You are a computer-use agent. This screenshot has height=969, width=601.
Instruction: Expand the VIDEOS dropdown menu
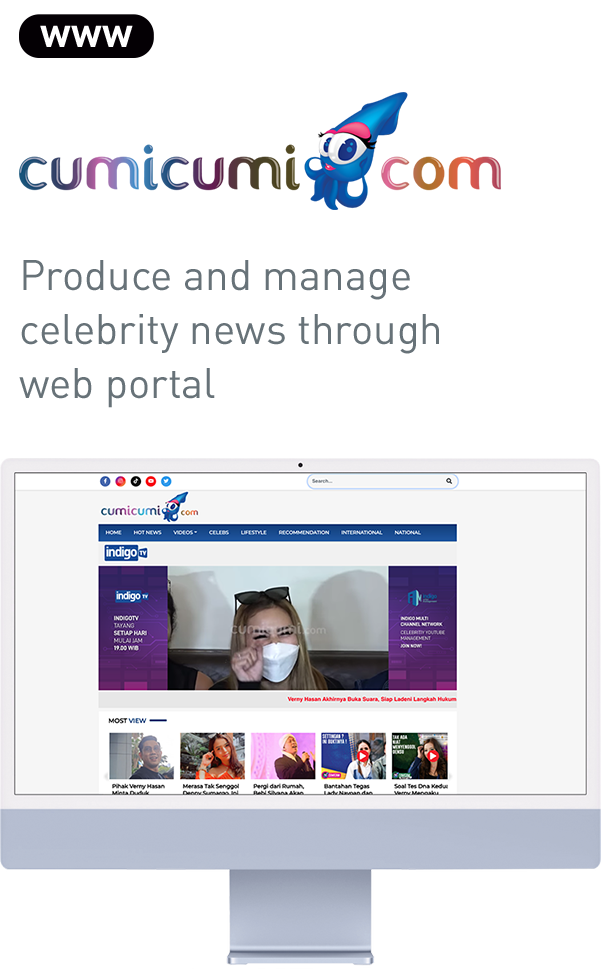pyautogui.click(x=185, y=533)
